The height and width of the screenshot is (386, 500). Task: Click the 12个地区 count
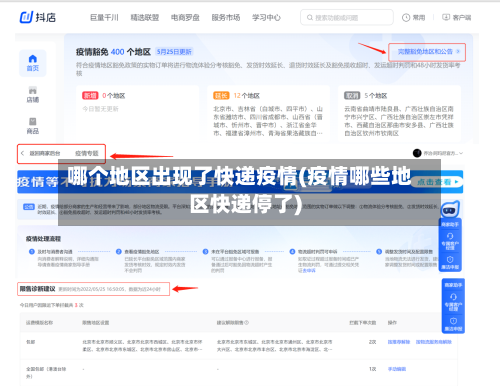247,96
